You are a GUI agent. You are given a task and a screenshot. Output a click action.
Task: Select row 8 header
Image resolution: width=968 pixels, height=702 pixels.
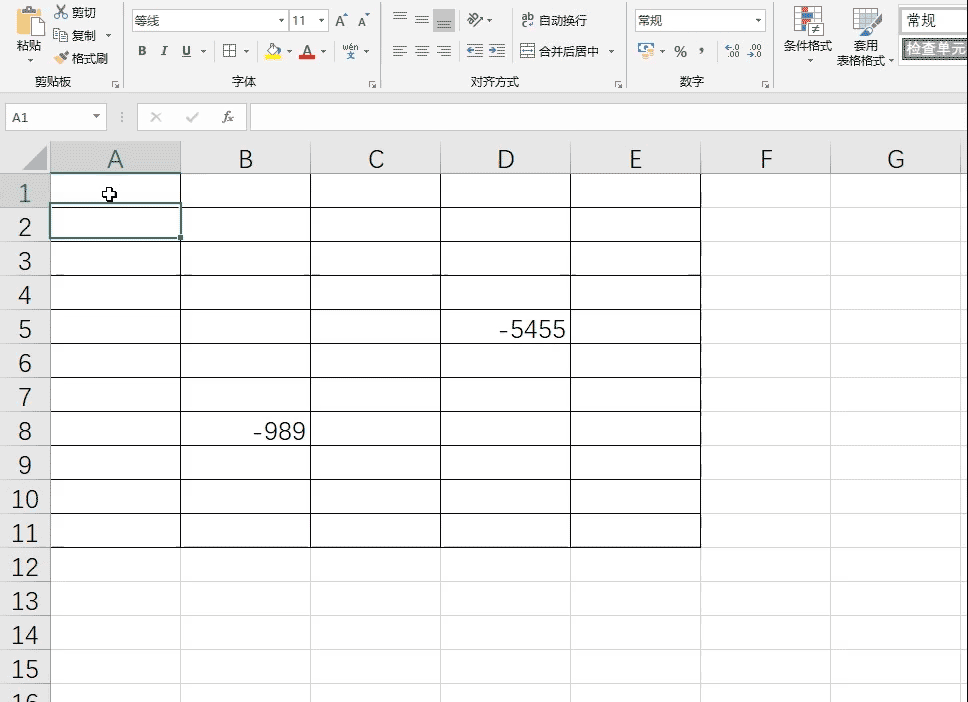pyautogui.click(x=25, y=430)
